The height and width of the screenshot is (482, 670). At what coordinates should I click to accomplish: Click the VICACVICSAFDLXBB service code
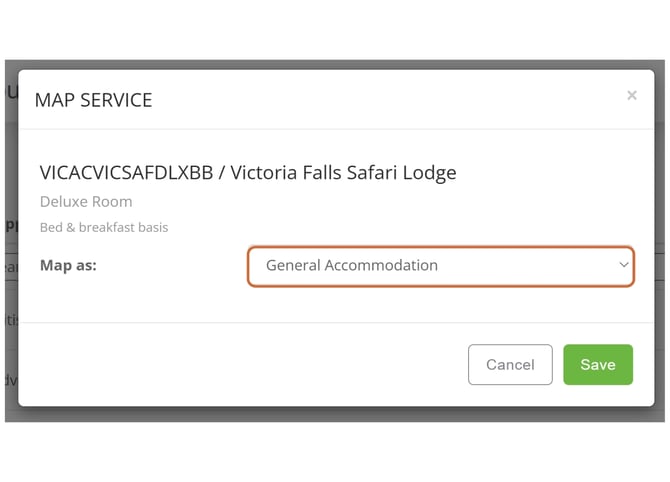pos(126,173)
